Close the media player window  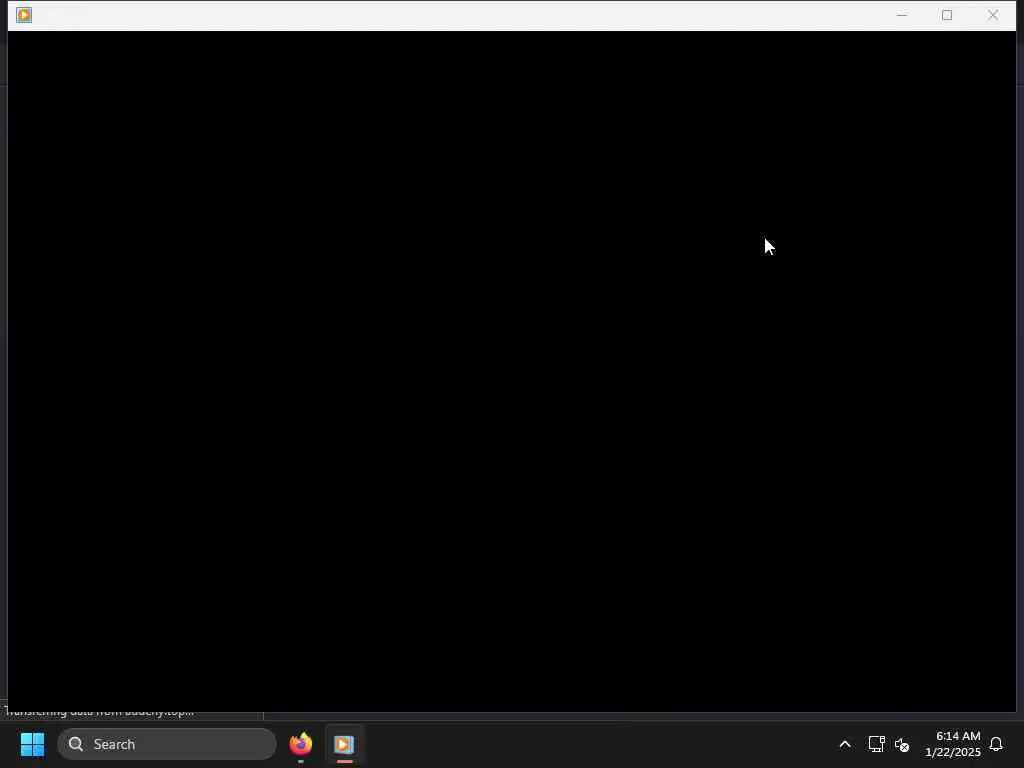pos(993,15)
